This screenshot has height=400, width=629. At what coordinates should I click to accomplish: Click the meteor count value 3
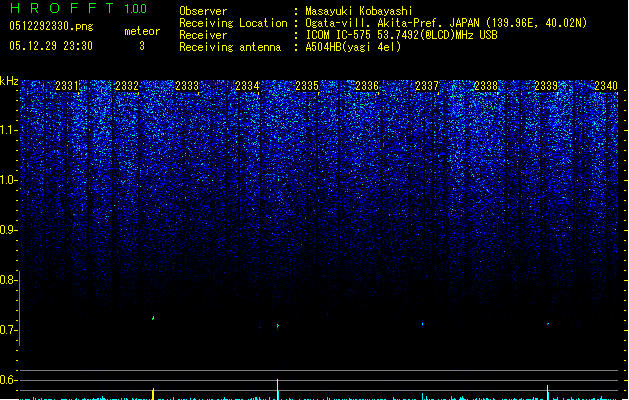pyautogui.click(x=142, y=46)
